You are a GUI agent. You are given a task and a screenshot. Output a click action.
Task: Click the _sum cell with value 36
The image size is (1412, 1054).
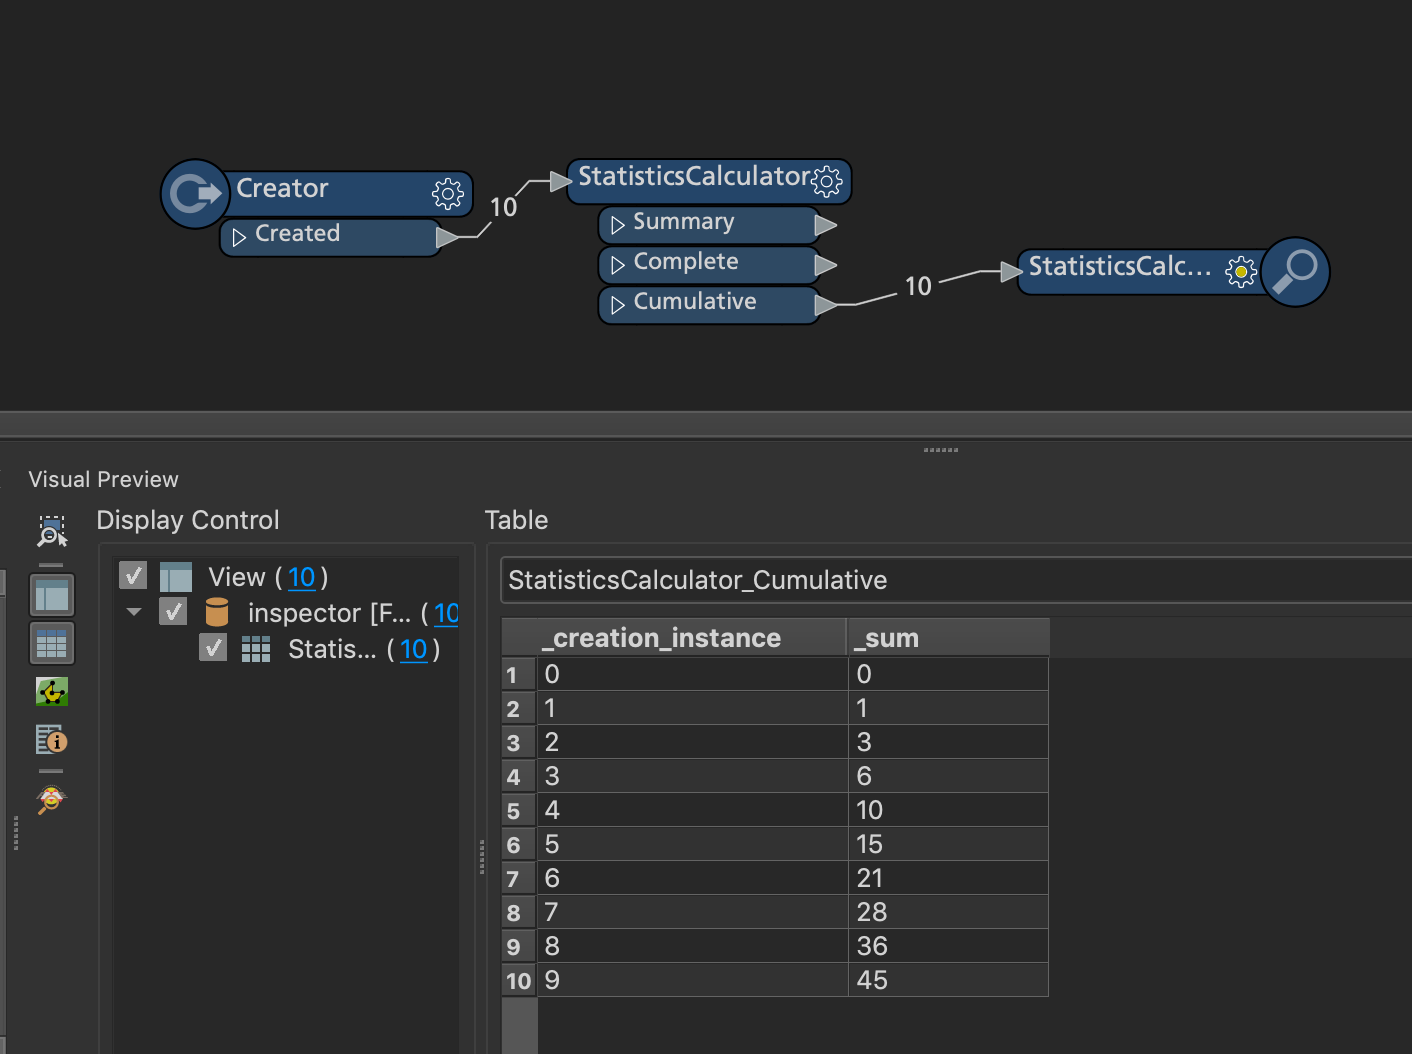(x=948, y=946)
